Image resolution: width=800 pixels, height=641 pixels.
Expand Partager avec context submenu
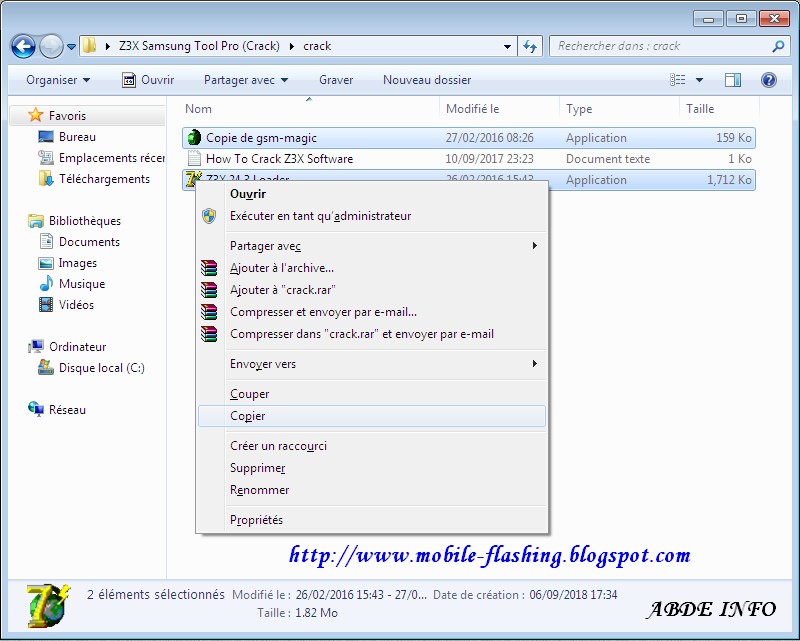(372, 246)
